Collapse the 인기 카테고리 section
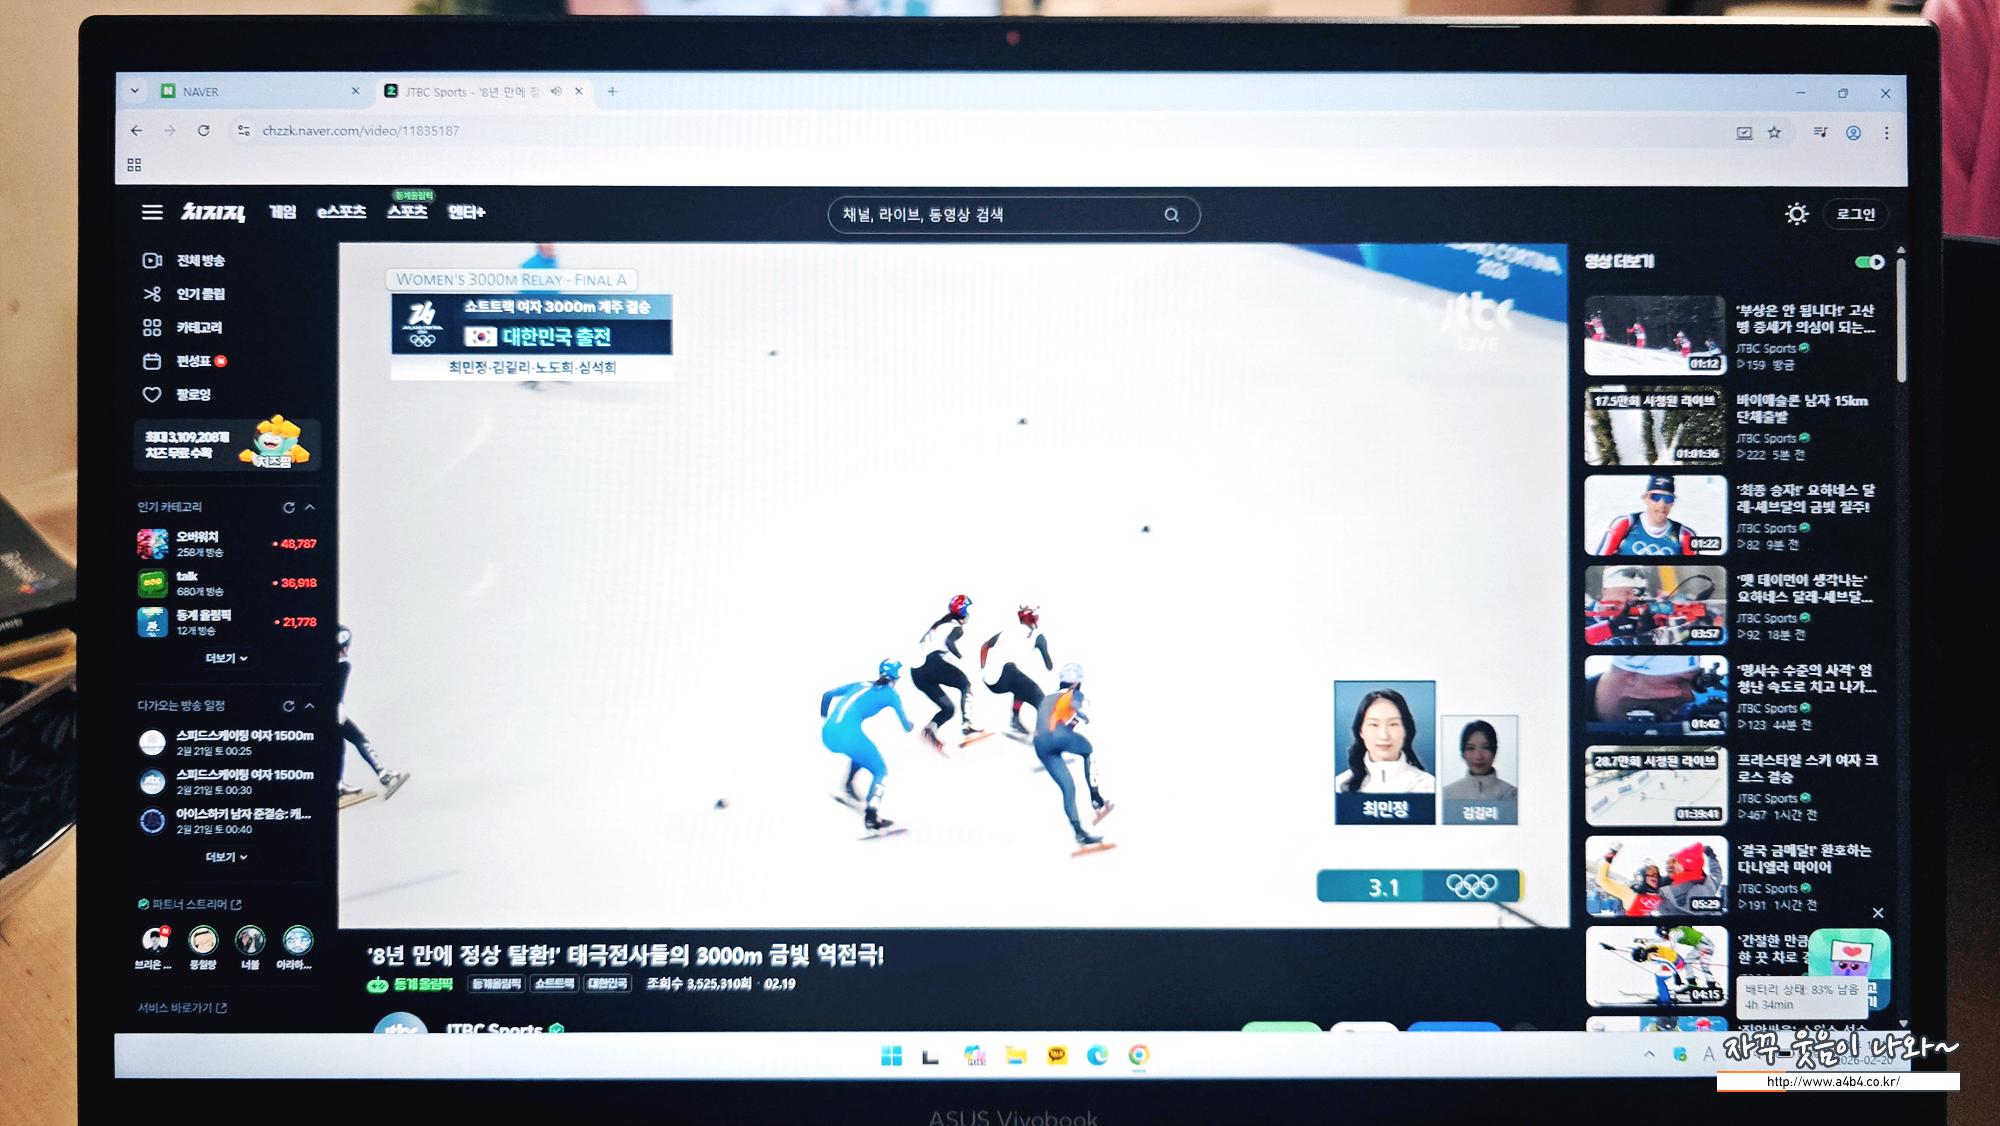Viewport: 2000px width, 1126px height. click(x=310, y=507)
